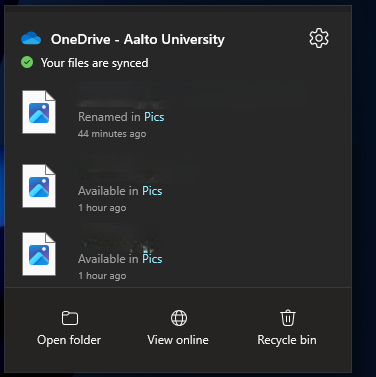
Task: Click 'Your files are synced' status text
Action: [x=95, y=63]
